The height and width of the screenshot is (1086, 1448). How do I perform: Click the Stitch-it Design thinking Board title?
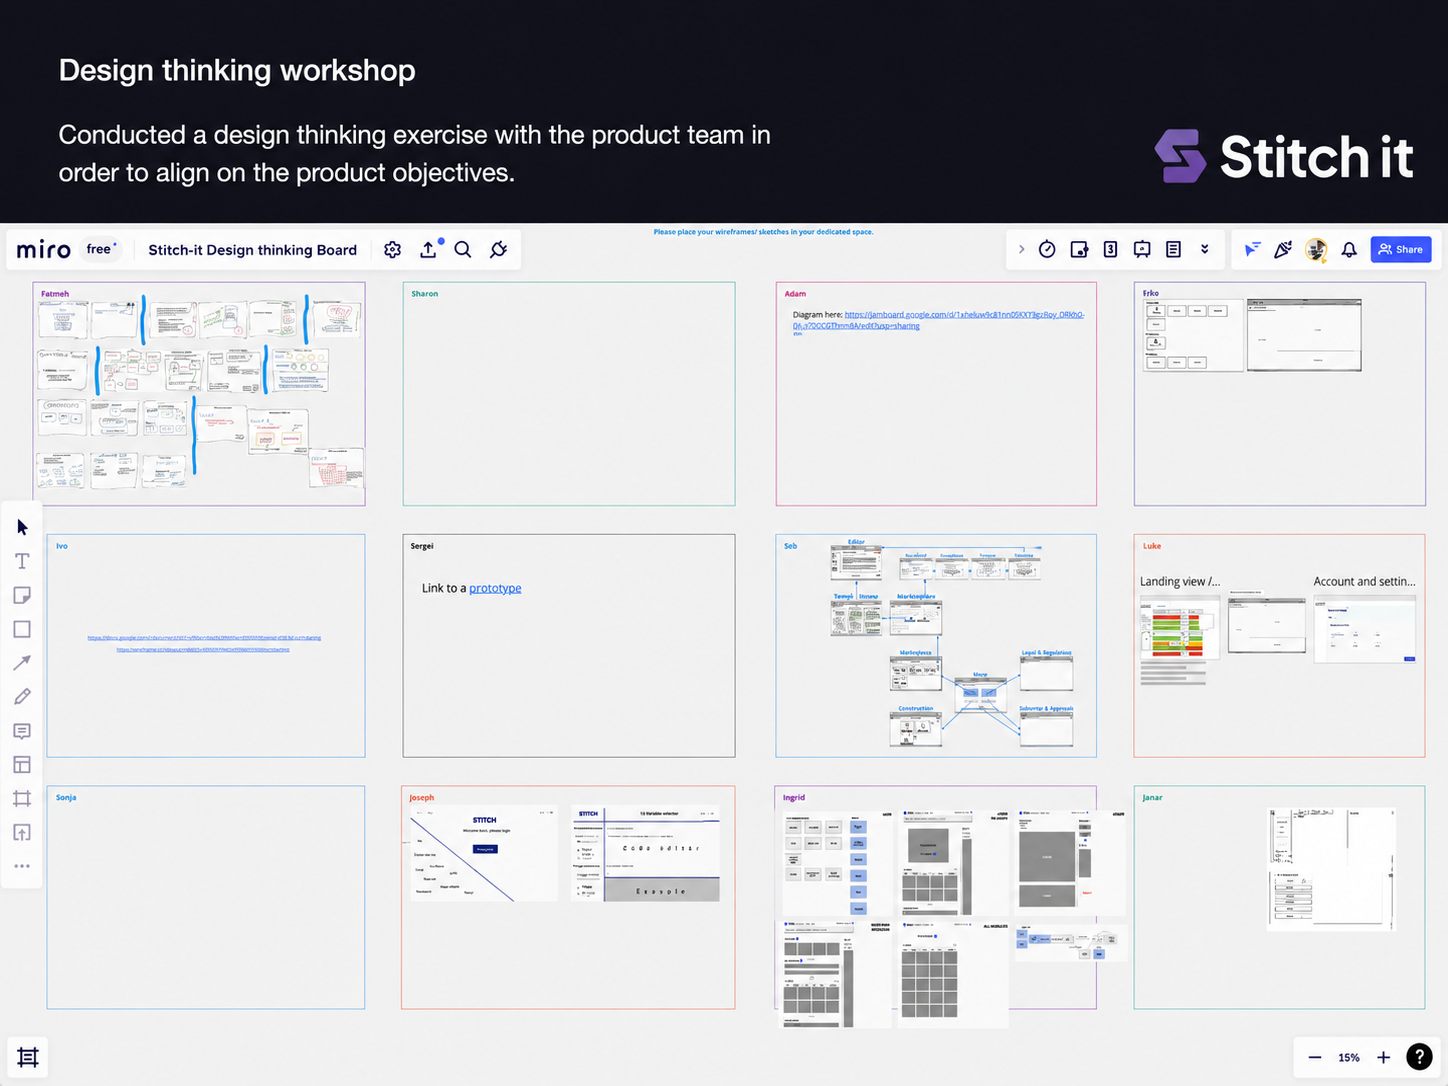coord(252,250)
